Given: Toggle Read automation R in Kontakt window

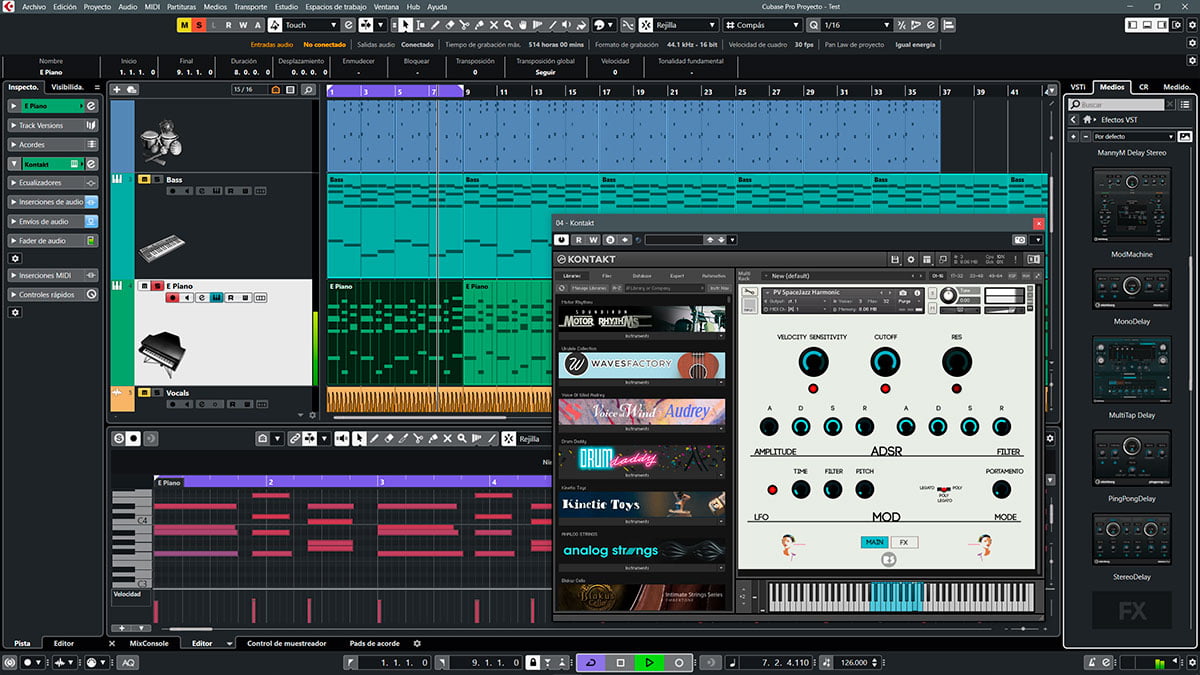Looking at the screenshot, I should pyautogui.click(x=579, y=239).
